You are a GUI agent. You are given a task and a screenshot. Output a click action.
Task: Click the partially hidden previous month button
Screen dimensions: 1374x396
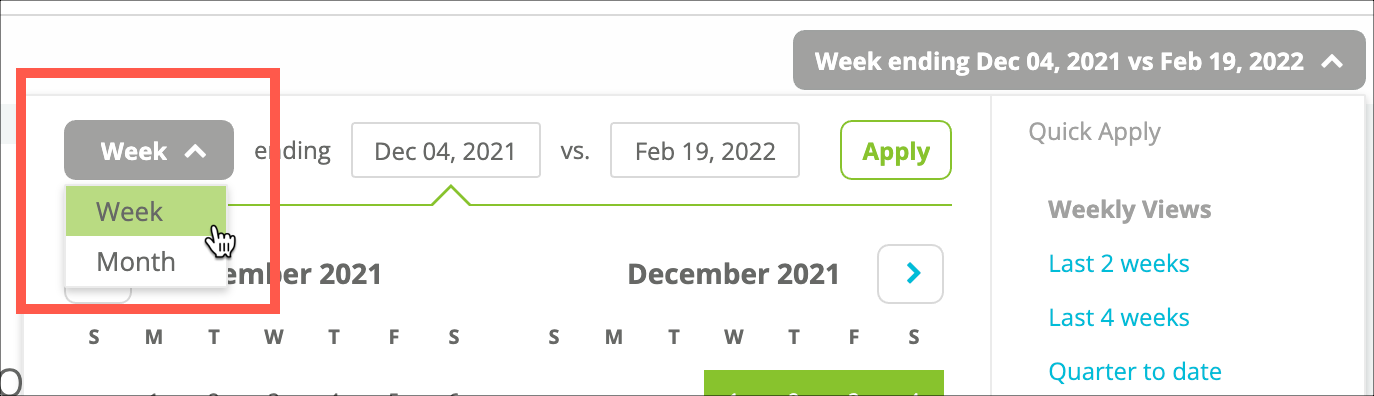point(98,294)
